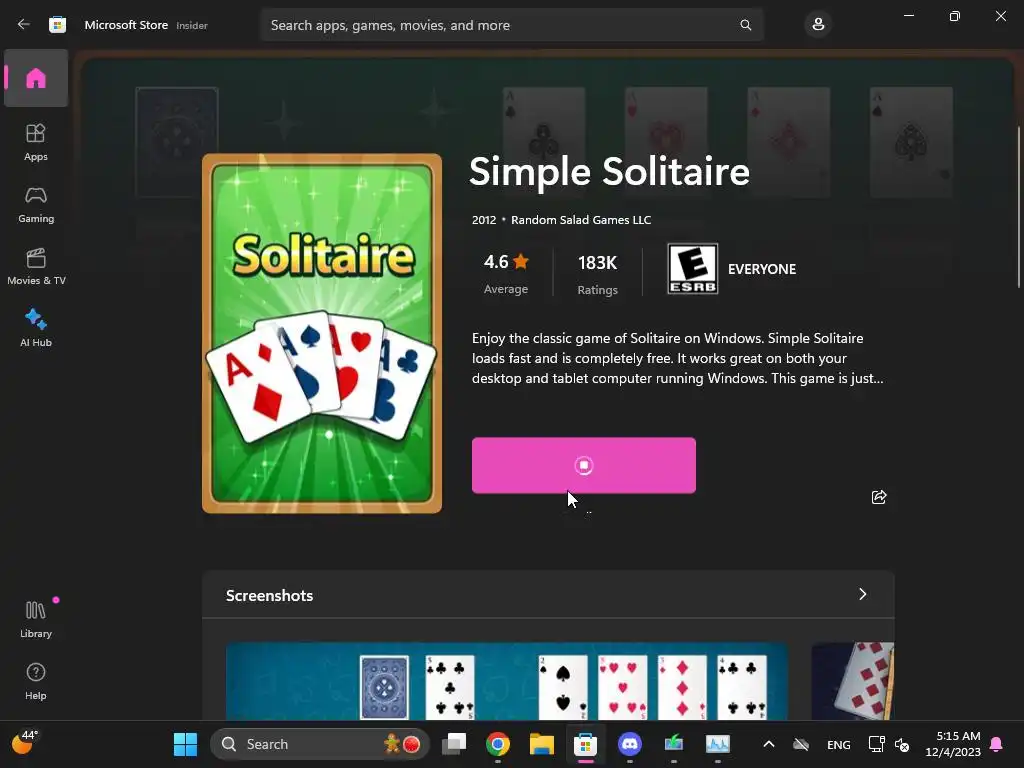Open the AI Hub
The height and width of the screenshot is (768, 1024).
(36, 328)
